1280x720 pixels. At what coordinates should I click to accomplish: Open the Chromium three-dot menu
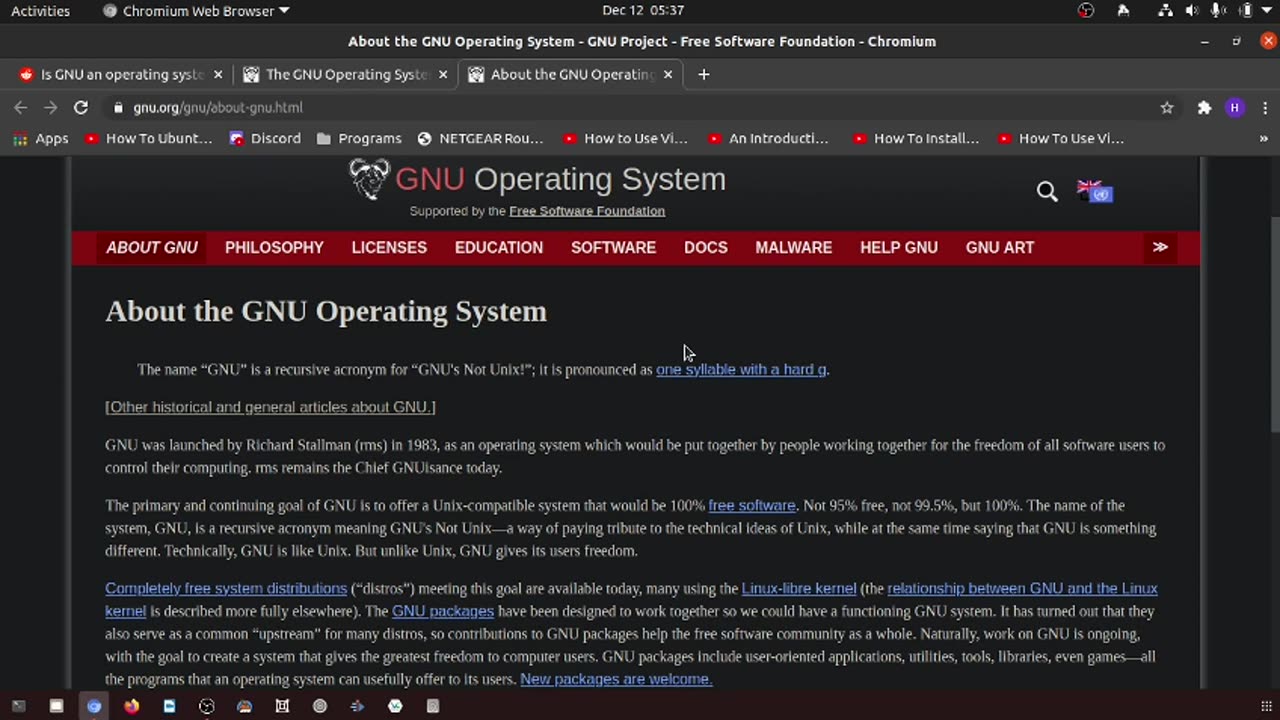point(1265,107)
